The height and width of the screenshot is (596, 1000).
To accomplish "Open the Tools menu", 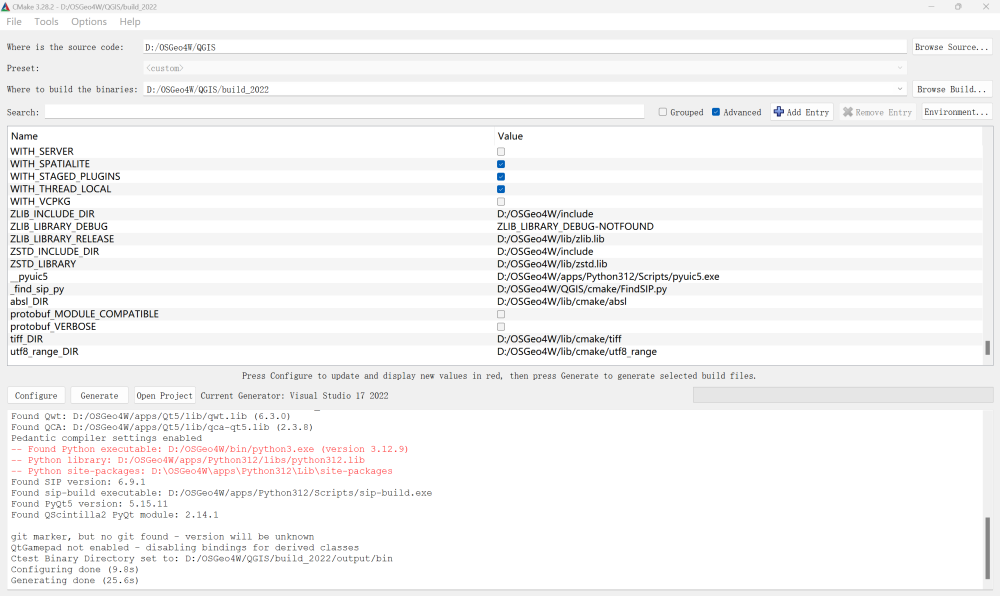I will pyautogui.click(x=47, y=22).
